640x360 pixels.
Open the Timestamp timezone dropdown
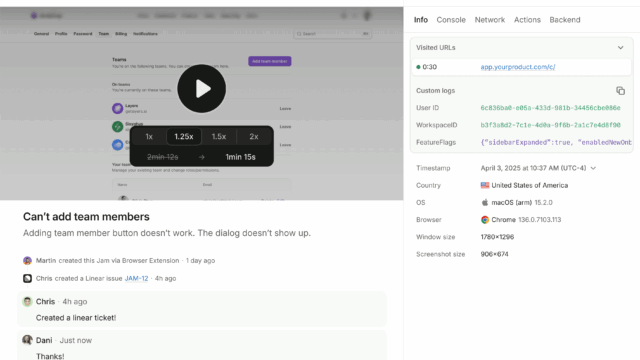pyautogui.click(x=593, y=168)
